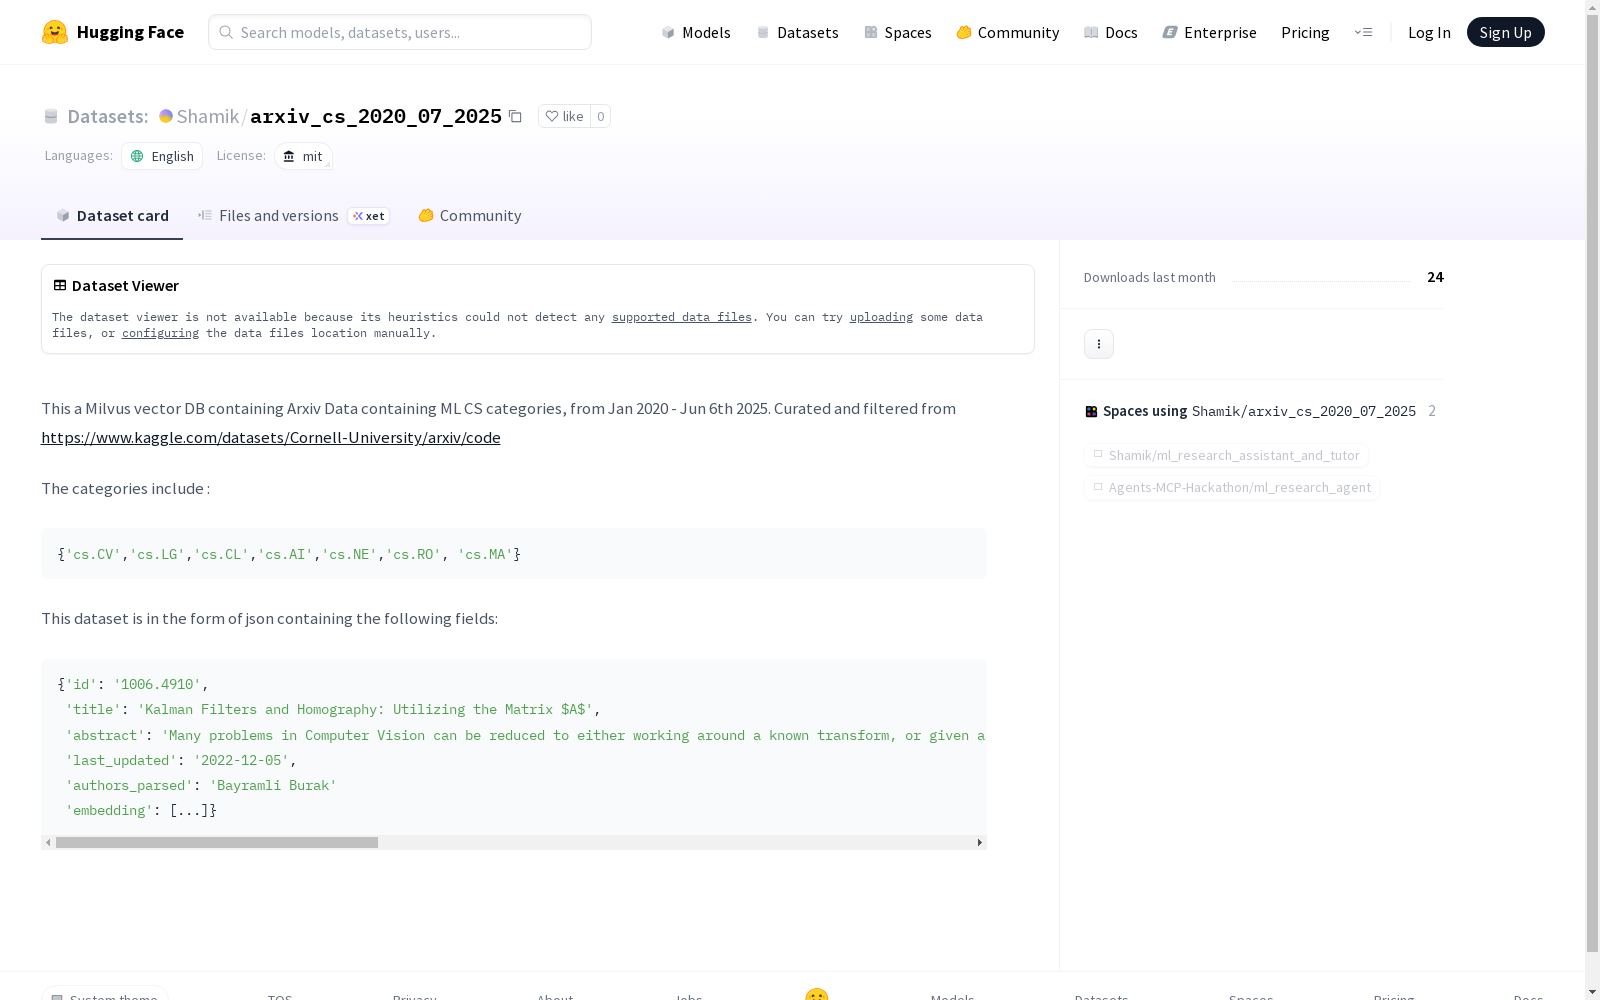Click the Log In link
Screen dimensions: 1600x1000
[1429, 32]
